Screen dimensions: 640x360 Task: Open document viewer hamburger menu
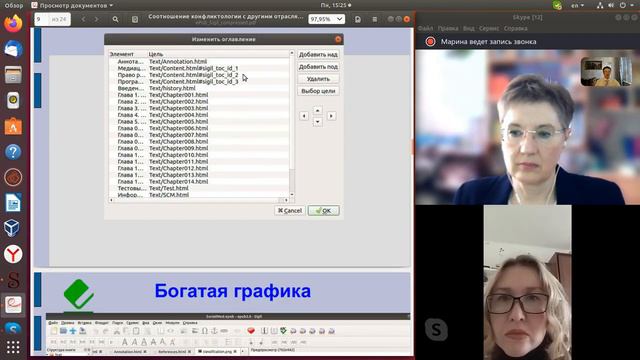coord(375,19)
